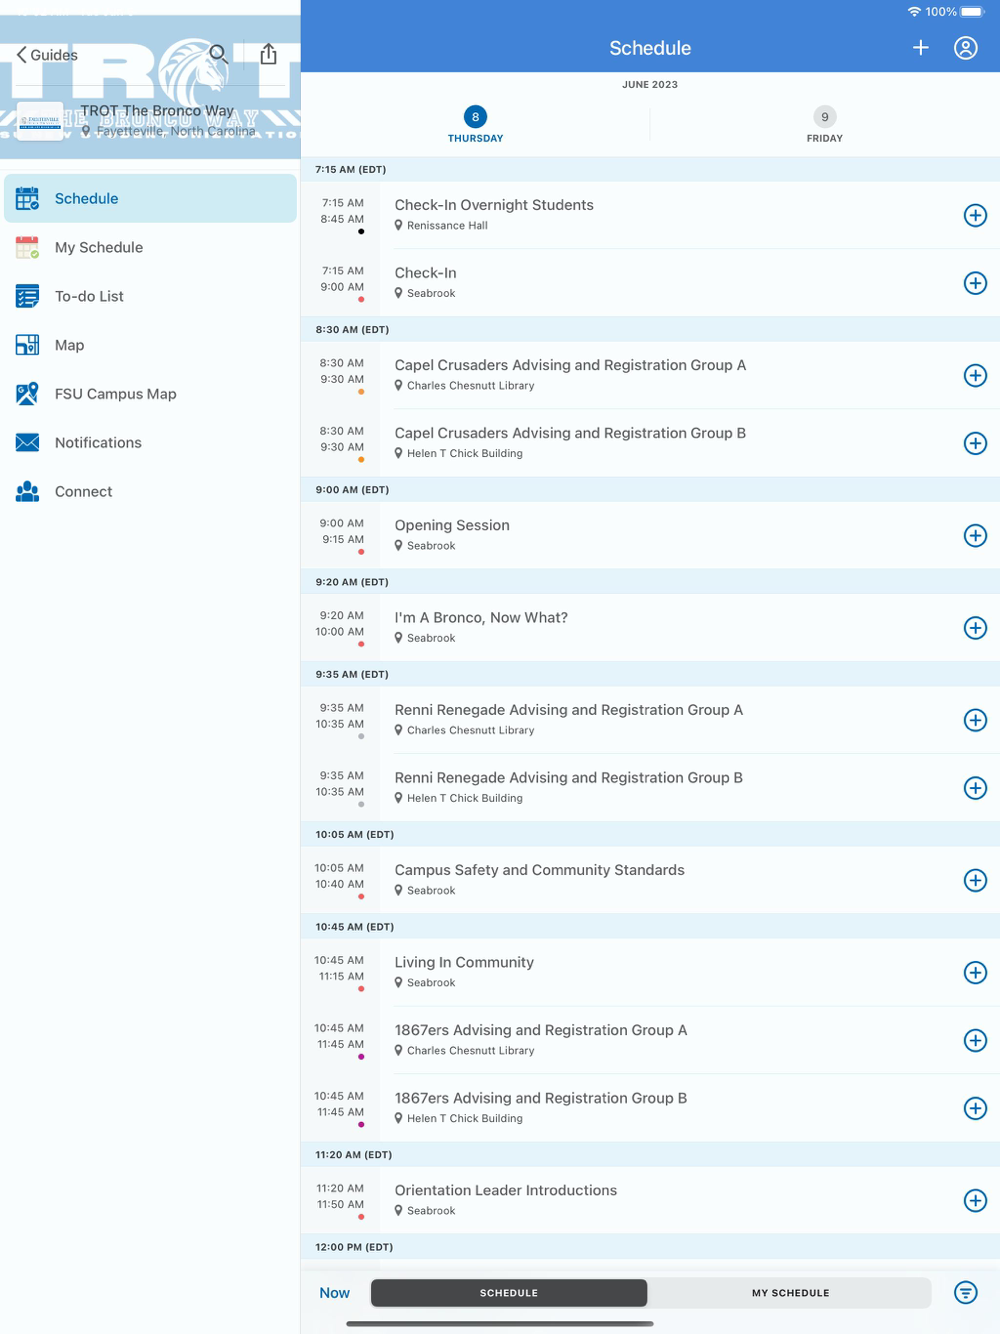Add 1867ers Group A session
1000x1334 pixels.
click(975, 1040)
